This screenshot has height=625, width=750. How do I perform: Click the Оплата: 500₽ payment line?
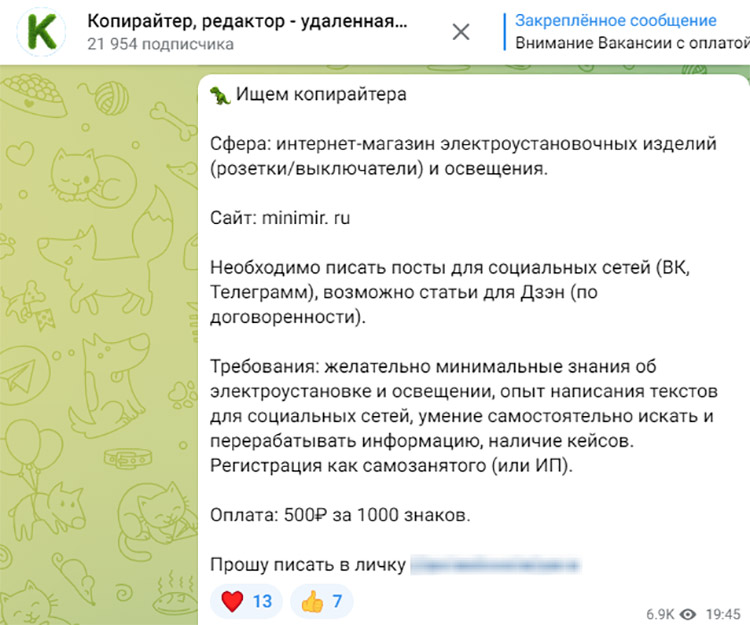click(x=340, y=516)
